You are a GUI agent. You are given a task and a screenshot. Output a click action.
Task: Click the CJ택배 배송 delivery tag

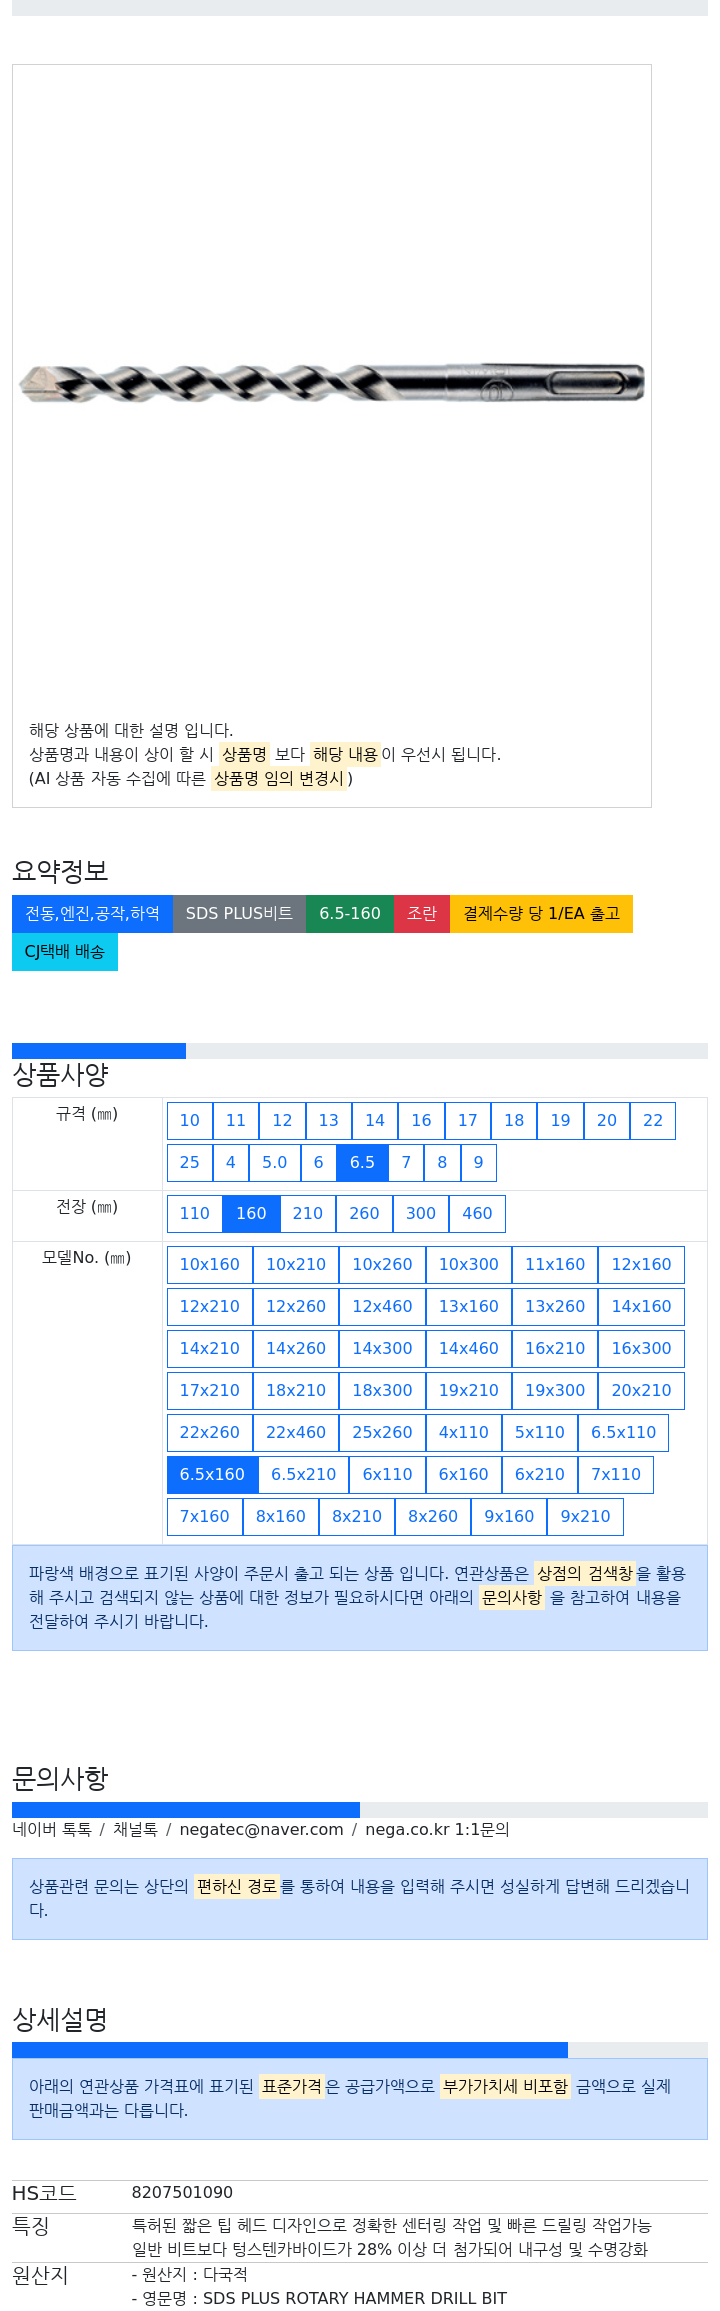coord(65,951)
